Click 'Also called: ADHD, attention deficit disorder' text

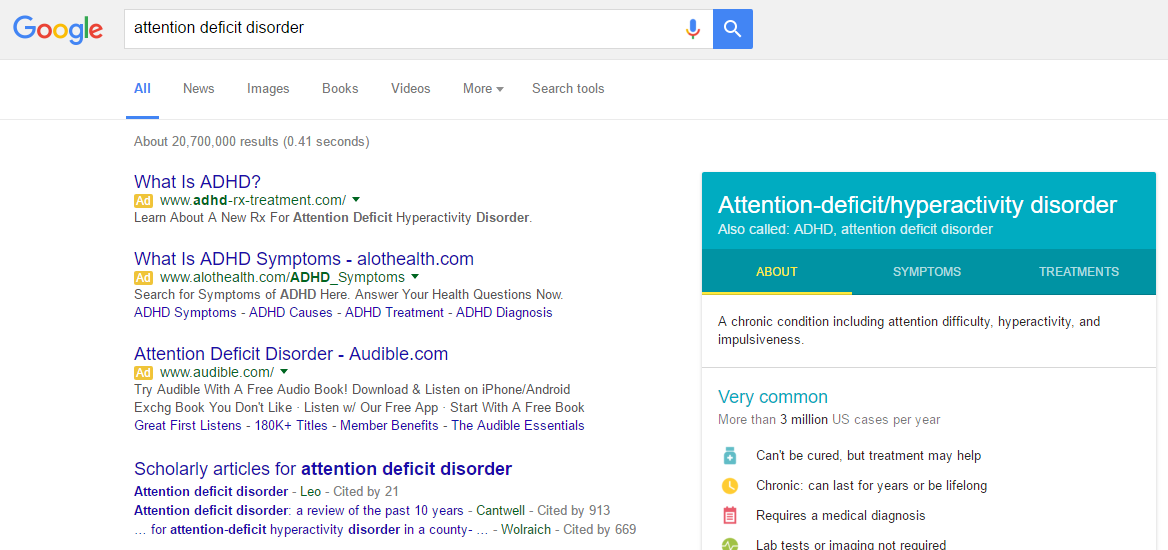[855, 230]
